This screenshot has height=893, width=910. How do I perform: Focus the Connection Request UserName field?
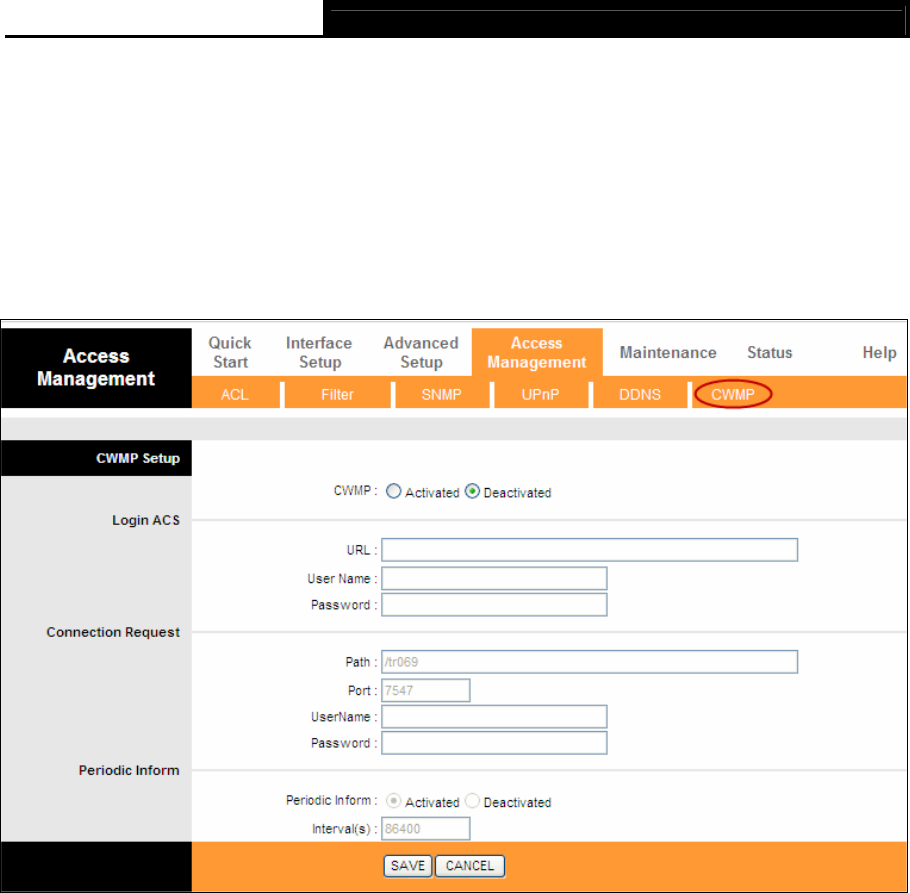(494, 717)
